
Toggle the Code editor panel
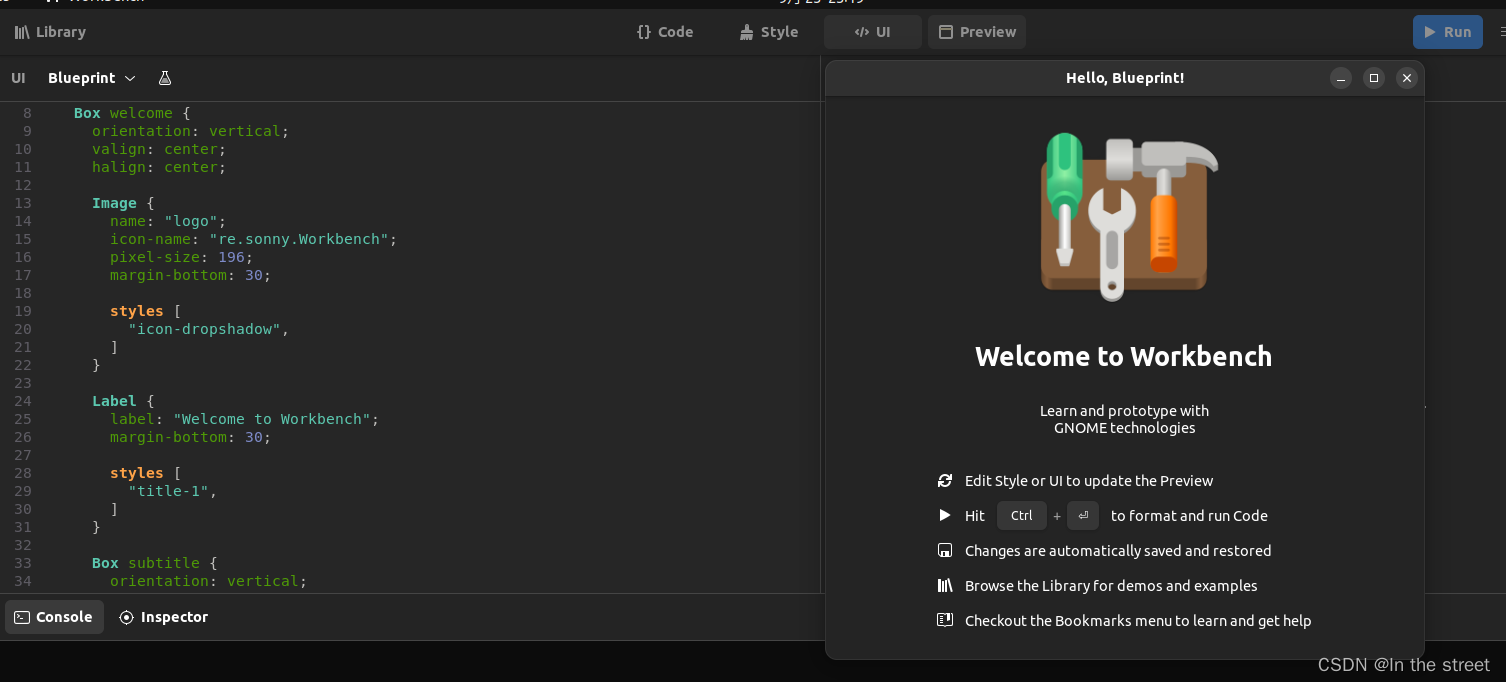[x=665, y=32]
